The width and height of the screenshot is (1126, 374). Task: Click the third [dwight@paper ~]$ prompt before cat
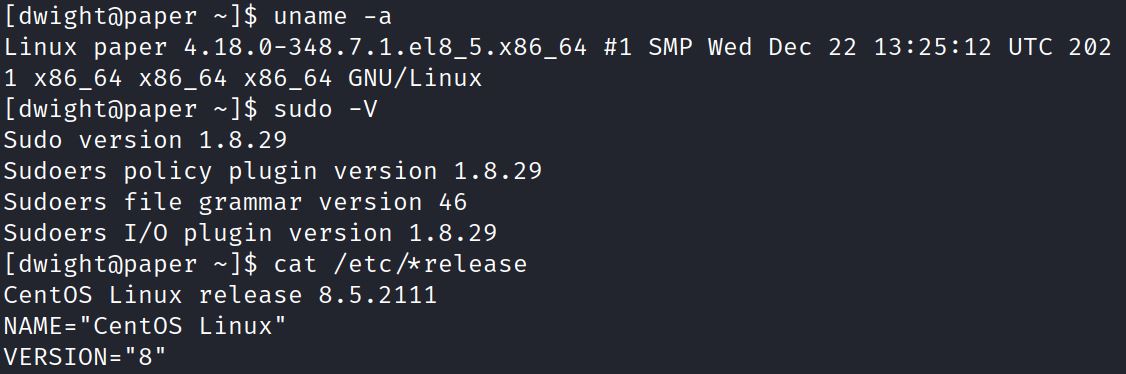pyautogui.click(x=130, y=264)
